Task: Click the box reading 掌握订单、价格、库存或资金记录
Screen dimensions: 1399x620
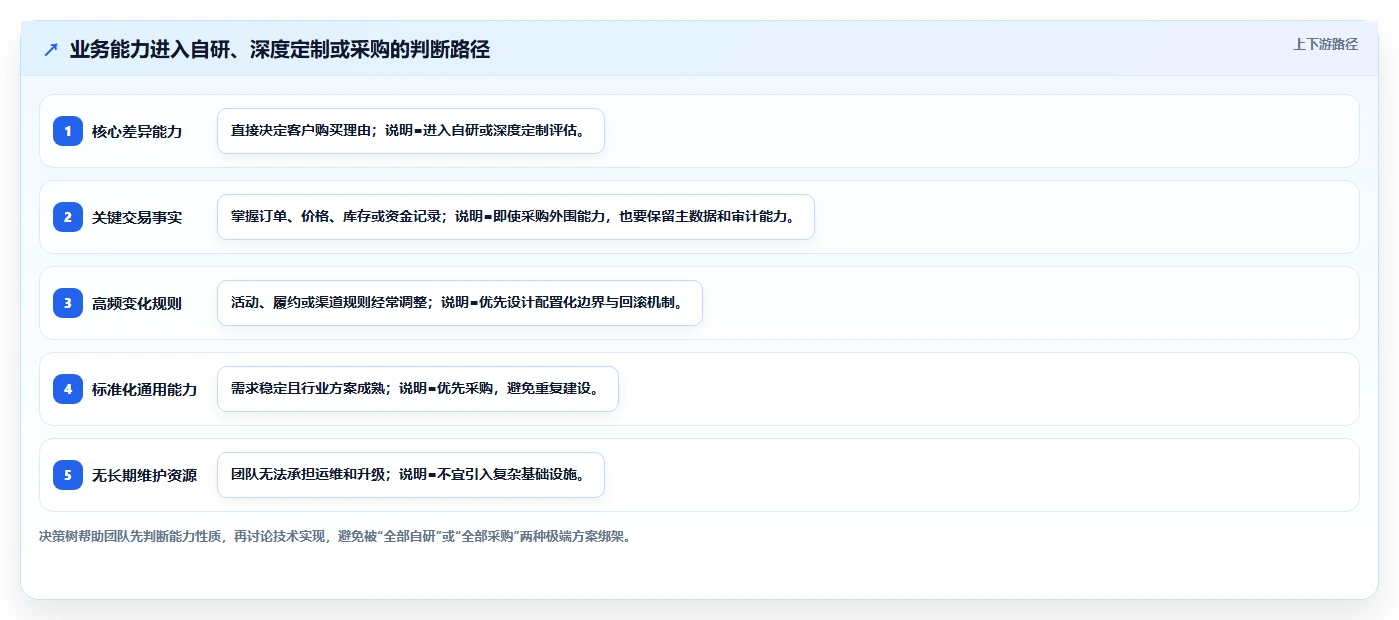Action: [x=516, y=217]
